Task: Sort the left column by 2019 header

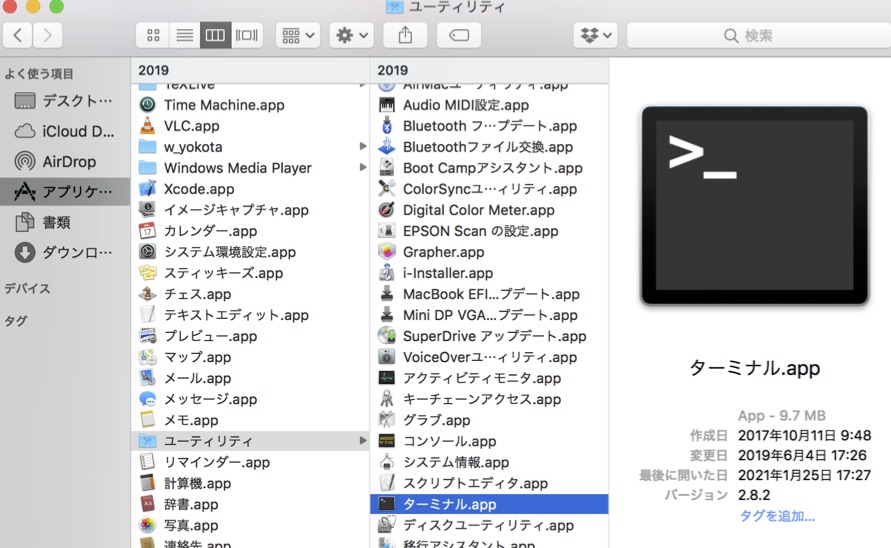Action: [x=250, y=70]
